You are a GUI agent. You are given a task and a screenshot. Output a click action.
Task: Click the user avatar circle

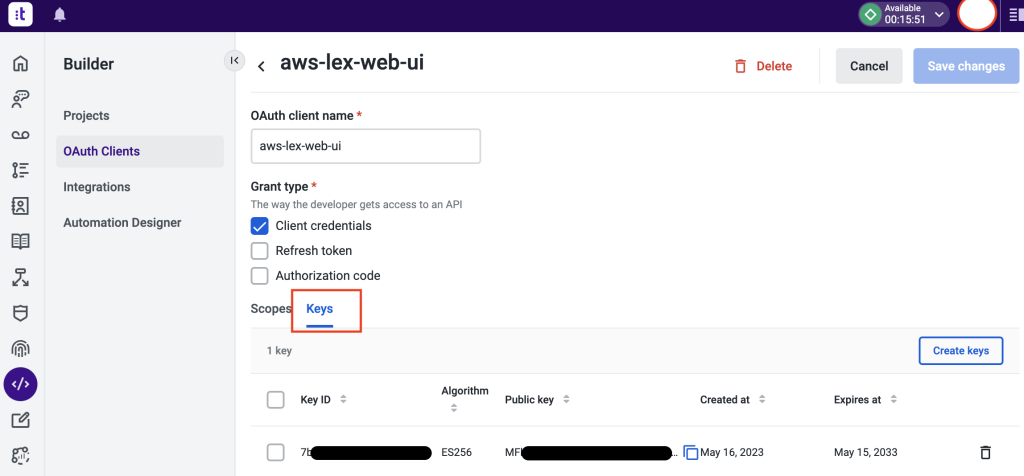tap(976, 14)
